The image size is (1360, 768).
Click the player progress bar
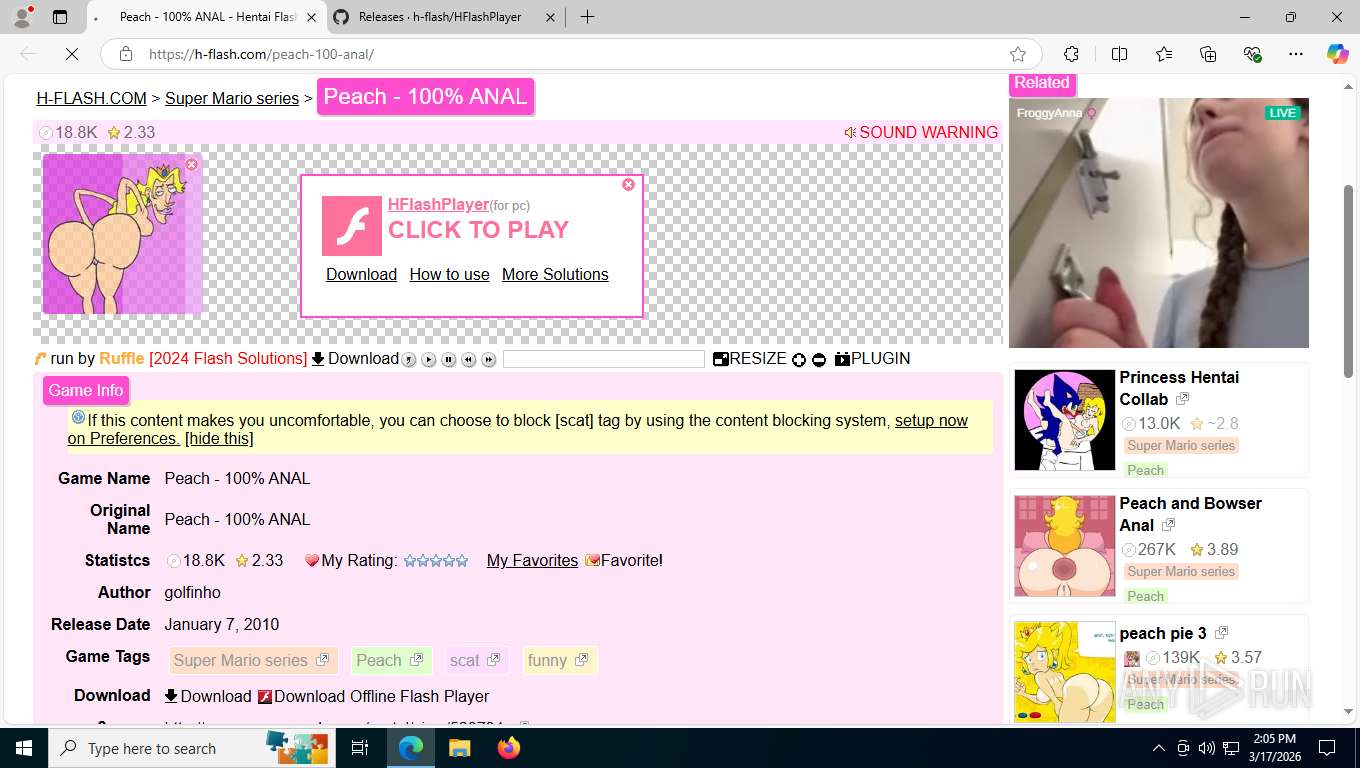pos(604,359)
